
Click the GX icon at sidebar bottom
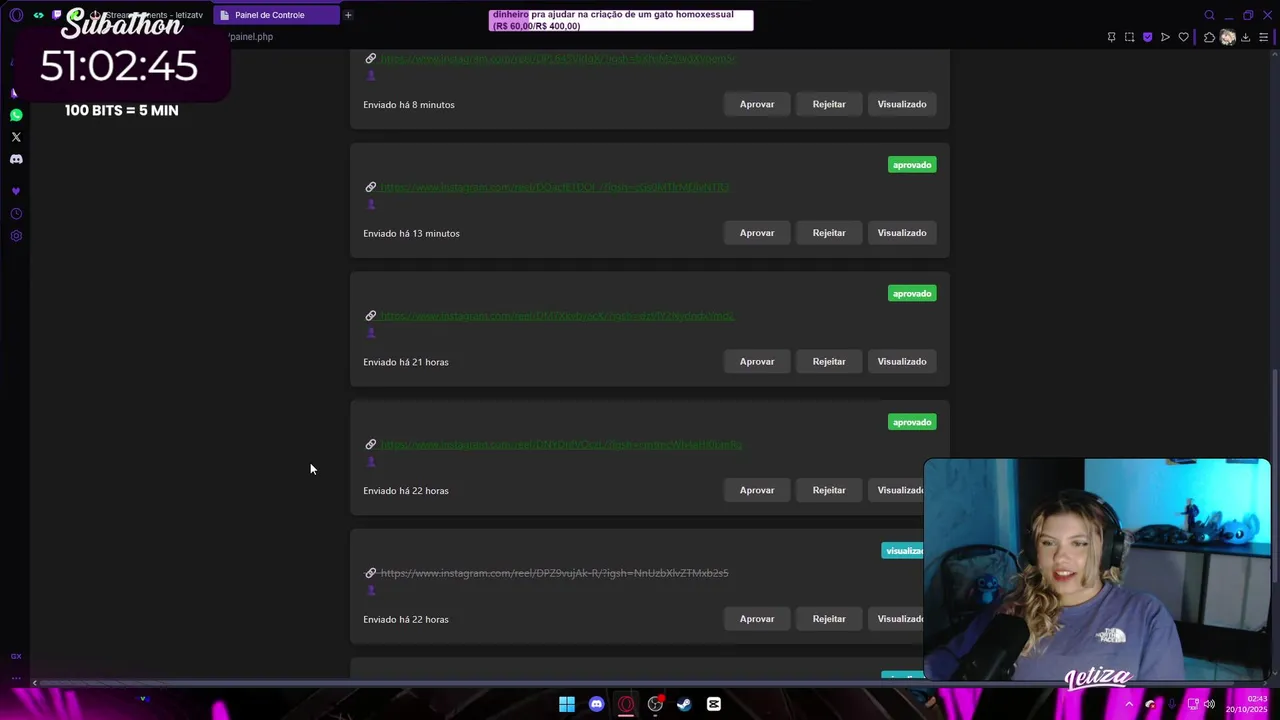[16, 656]
